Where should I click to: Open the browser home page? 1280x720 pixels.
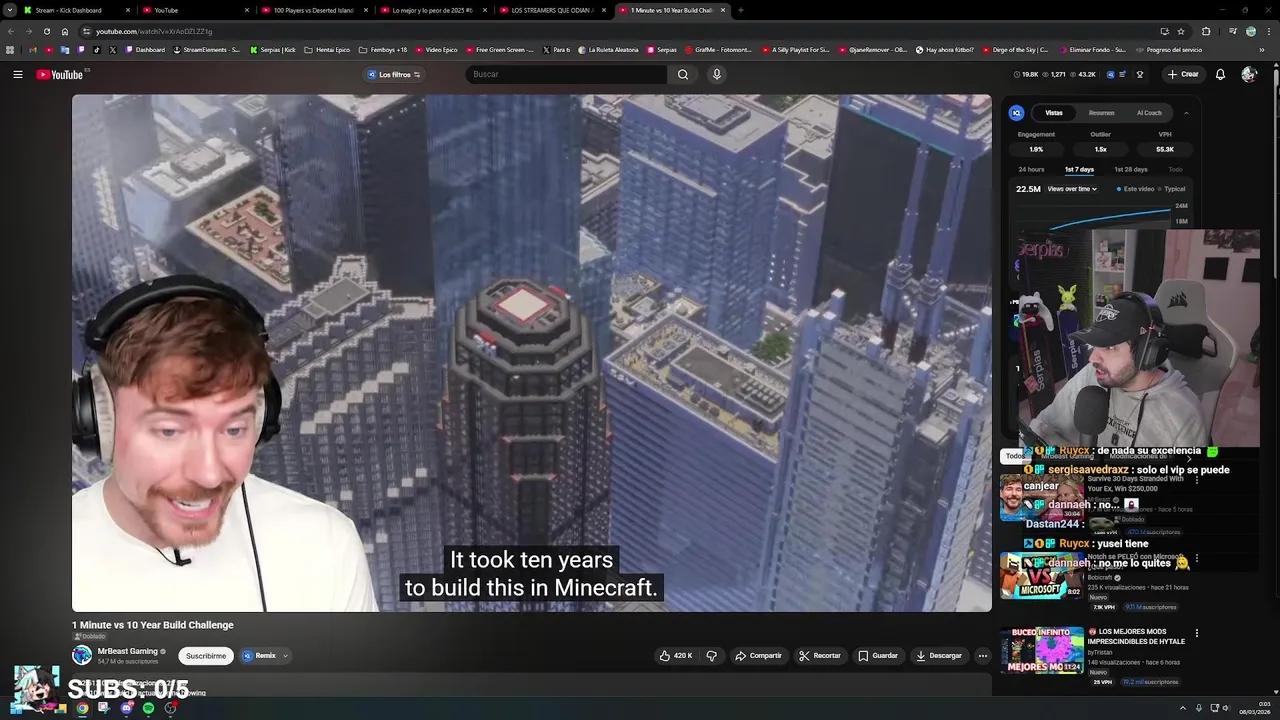tap(65, 31)
